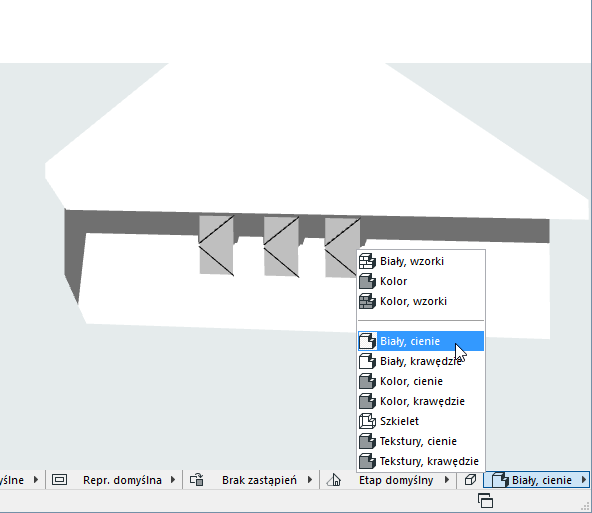Click the renovation filter house icon

pos(334,480)
